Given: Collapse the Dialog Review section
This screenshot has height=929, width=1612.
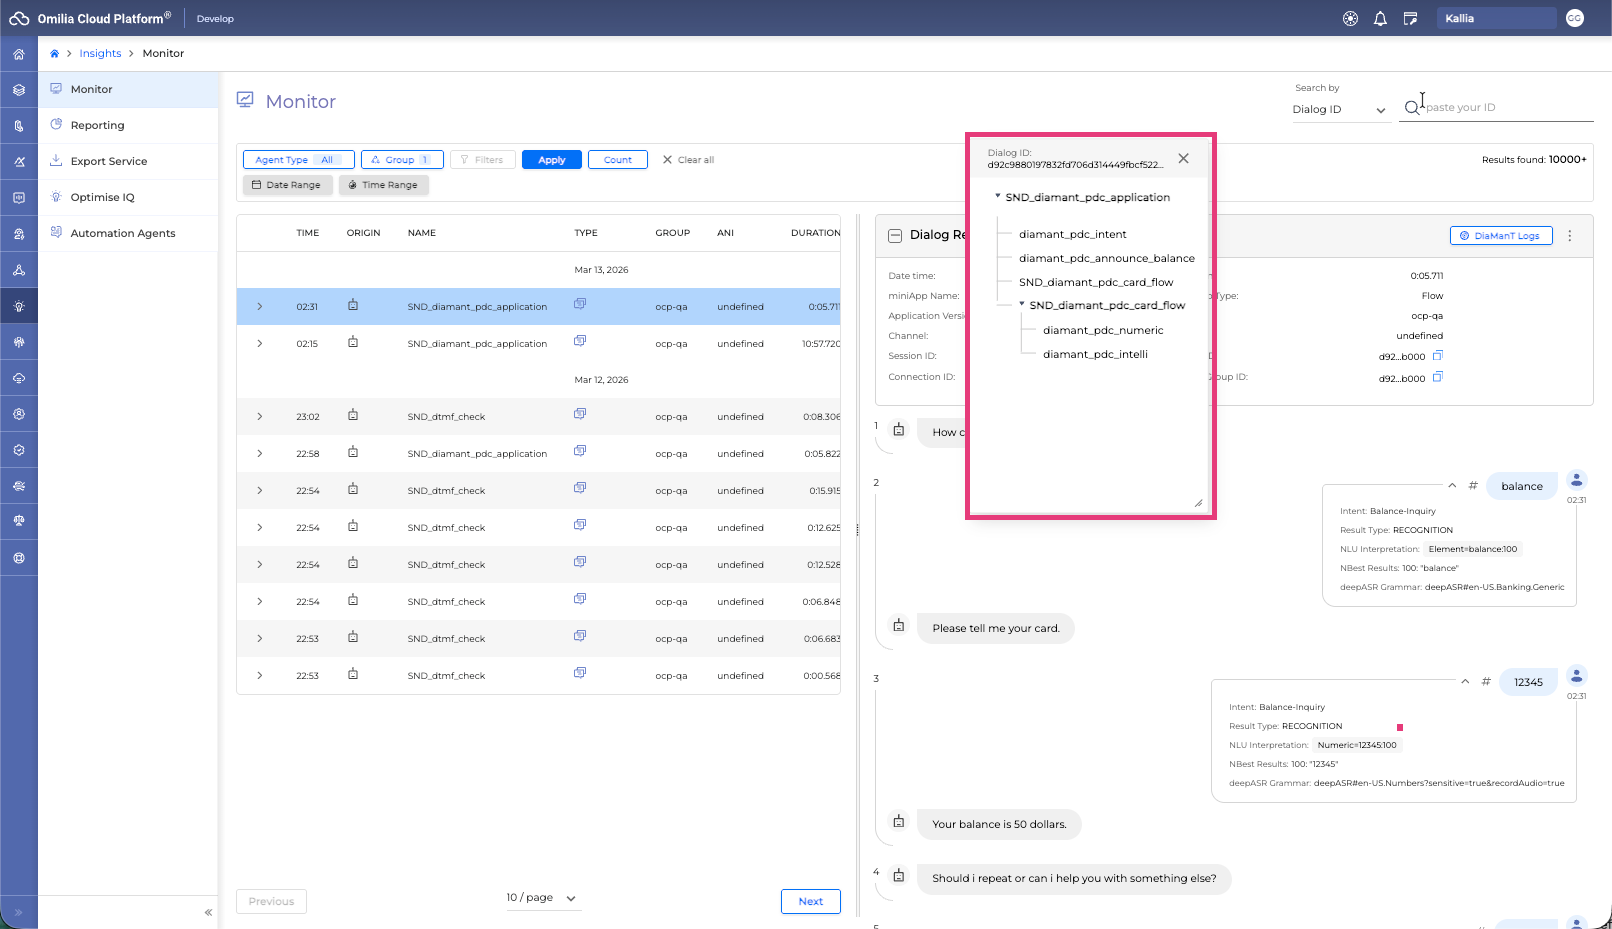Looking at the screenshot, I should click(895, 236).
